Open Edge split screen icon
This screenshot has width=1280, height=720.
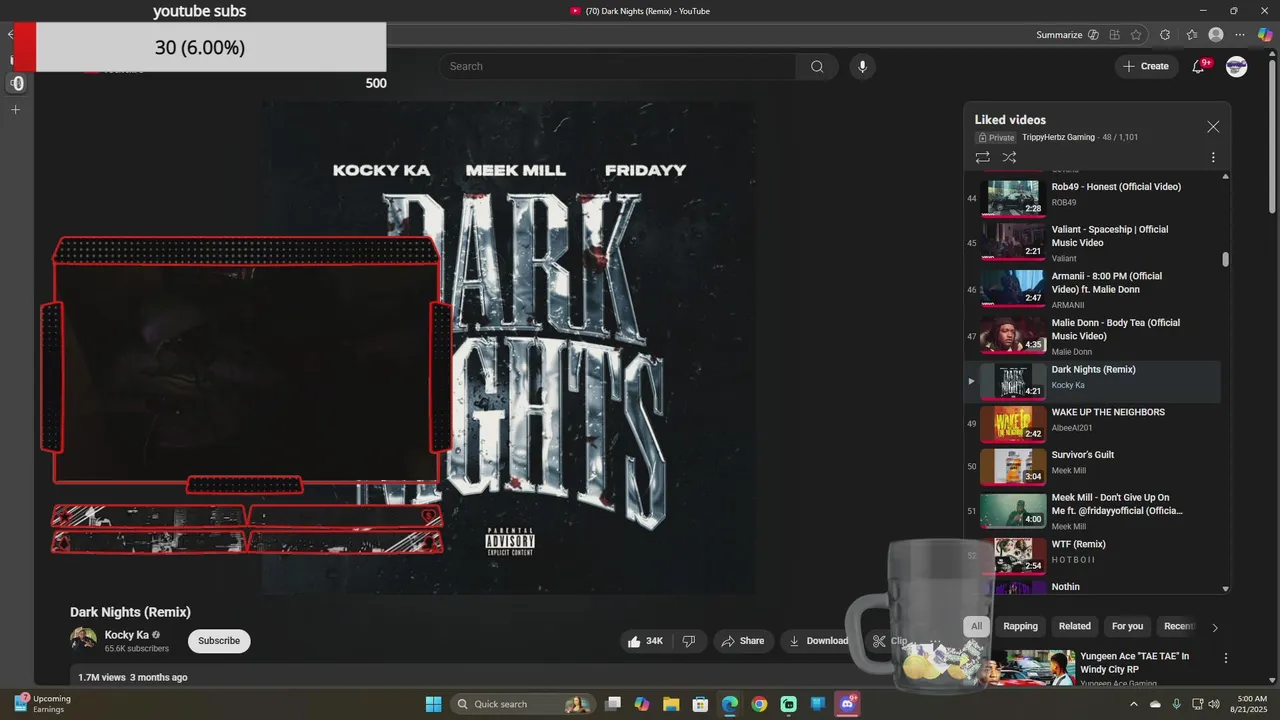click(1114, 34)
